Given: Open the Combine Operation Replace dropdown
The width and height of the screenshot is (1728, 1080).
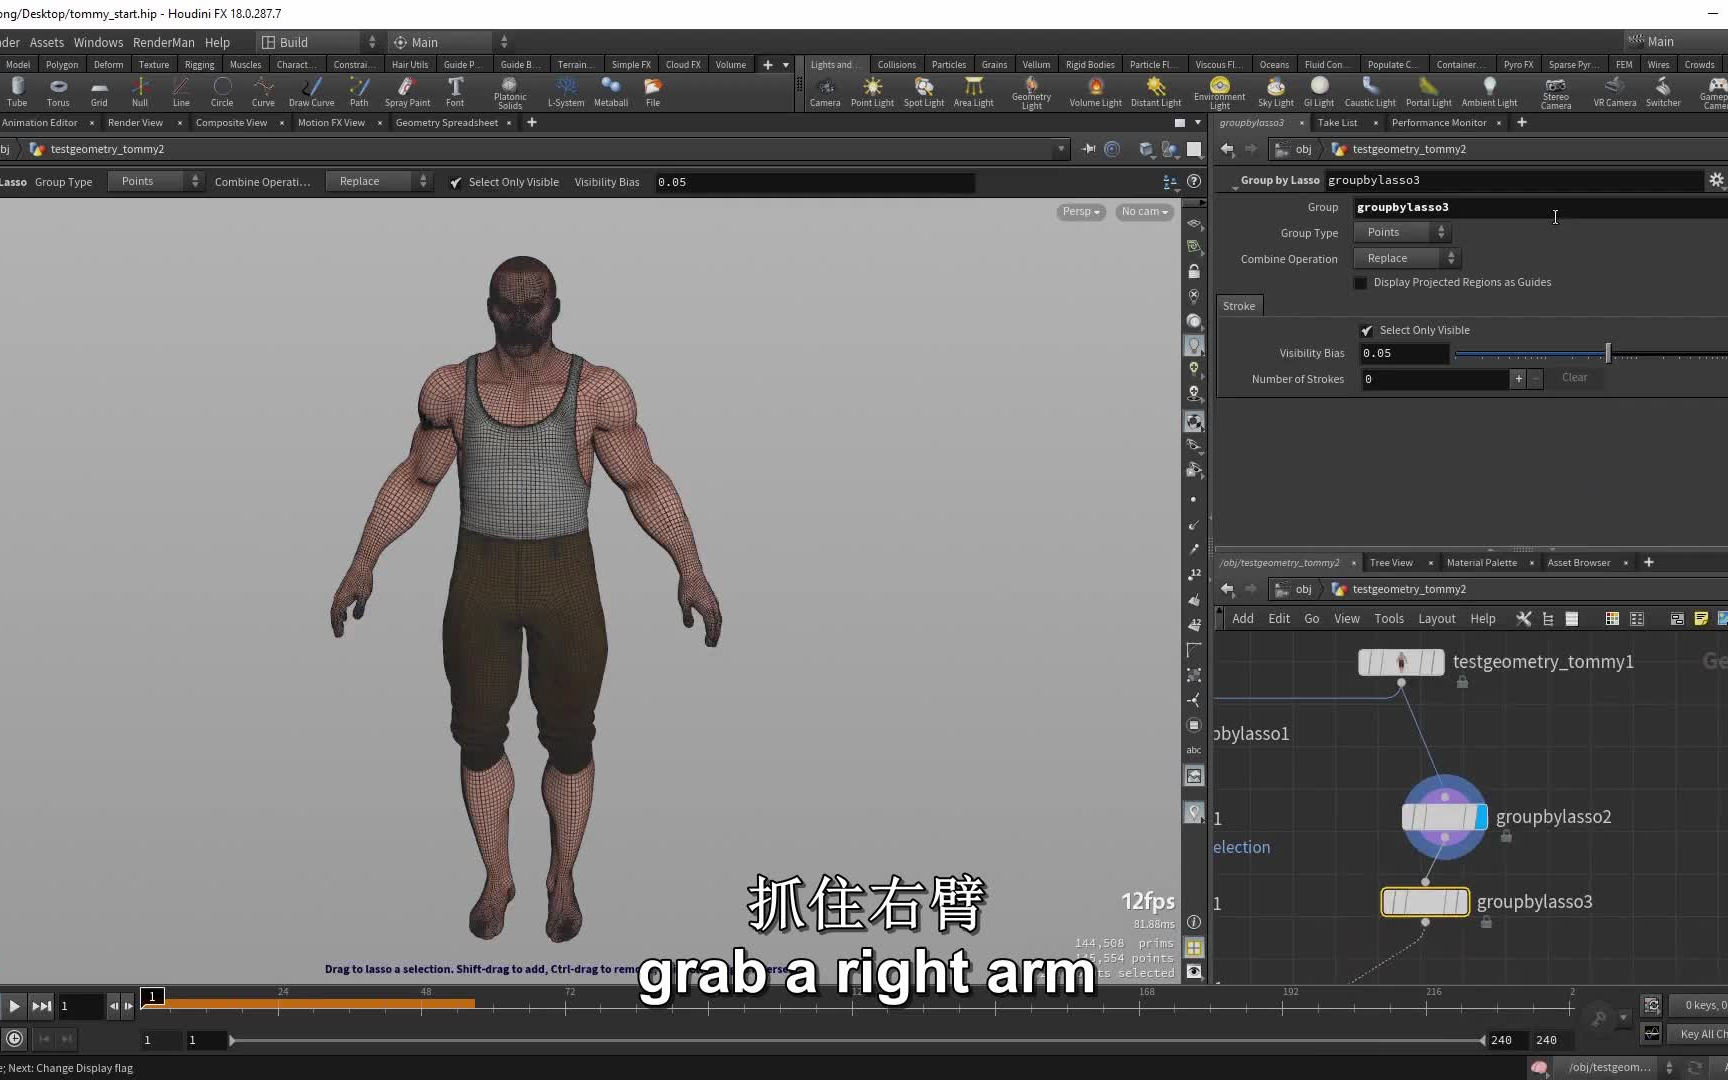Looking at the screenshot, I should tap(1405, 258).
